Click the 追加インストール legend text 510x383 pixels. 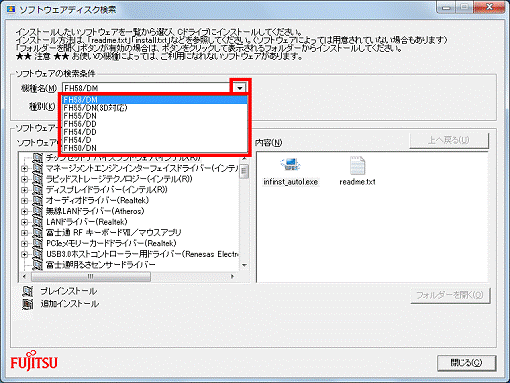(x=70, y=304)
